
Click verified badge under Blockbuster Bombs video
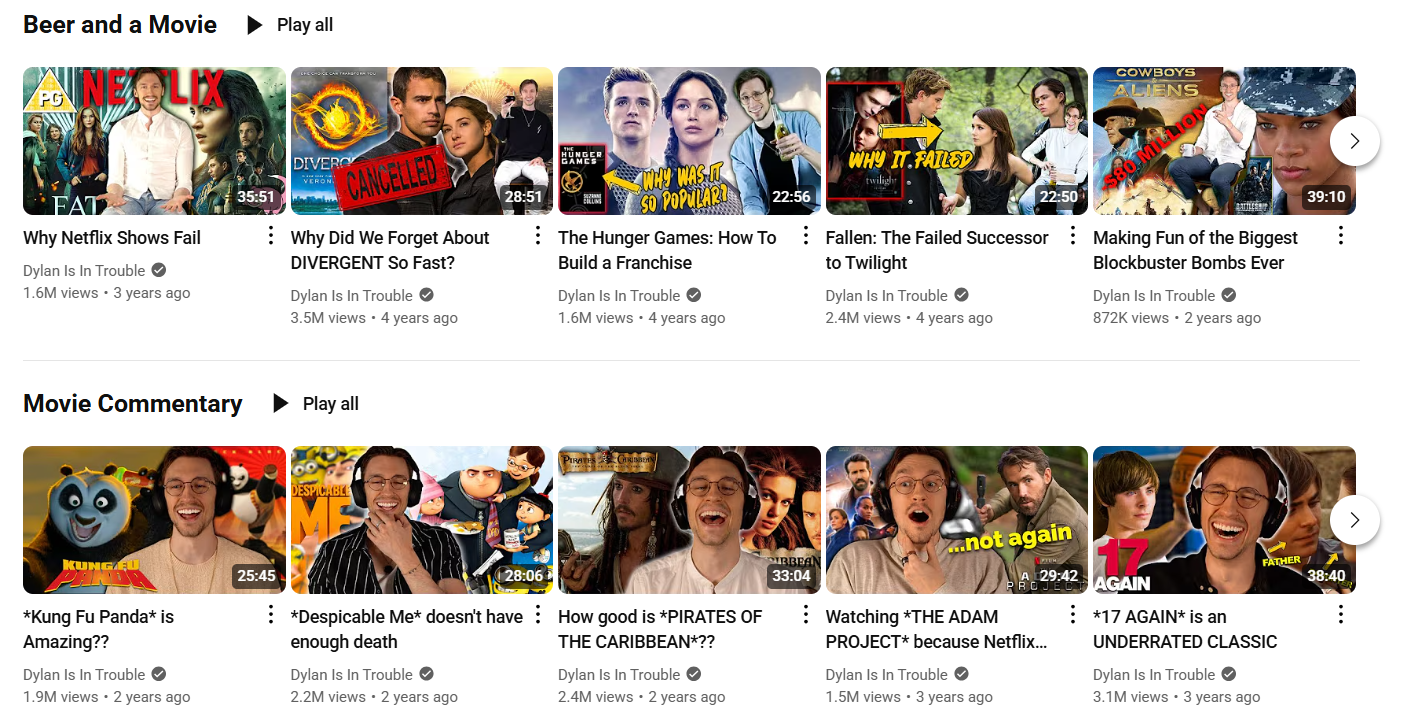point(1229,296)
